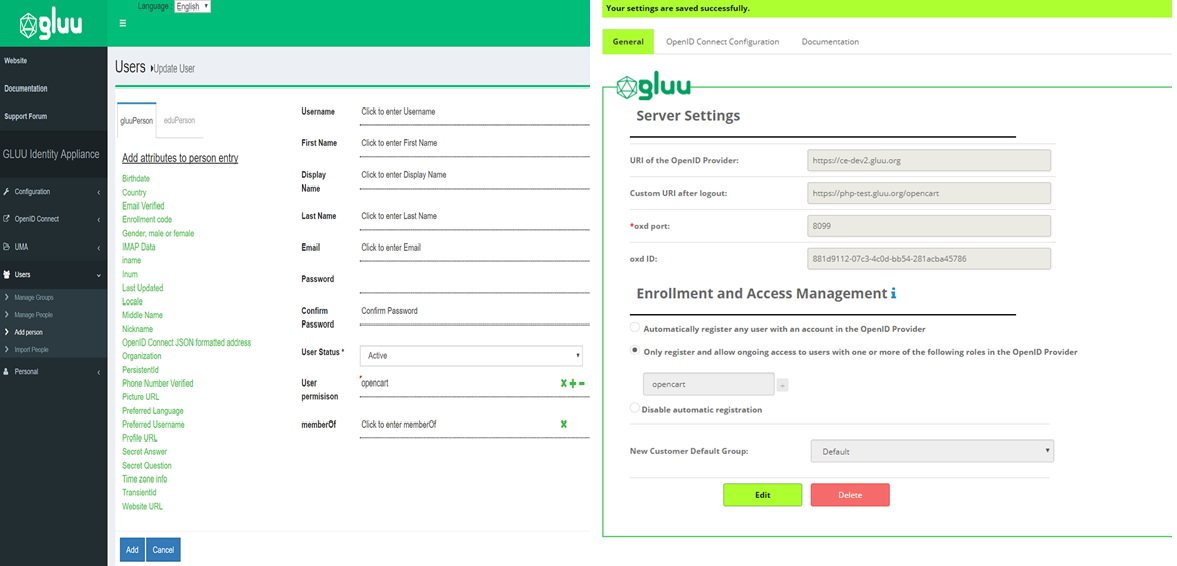
Task: Click the URI of the OpenID Provider field
Action: 929,160
